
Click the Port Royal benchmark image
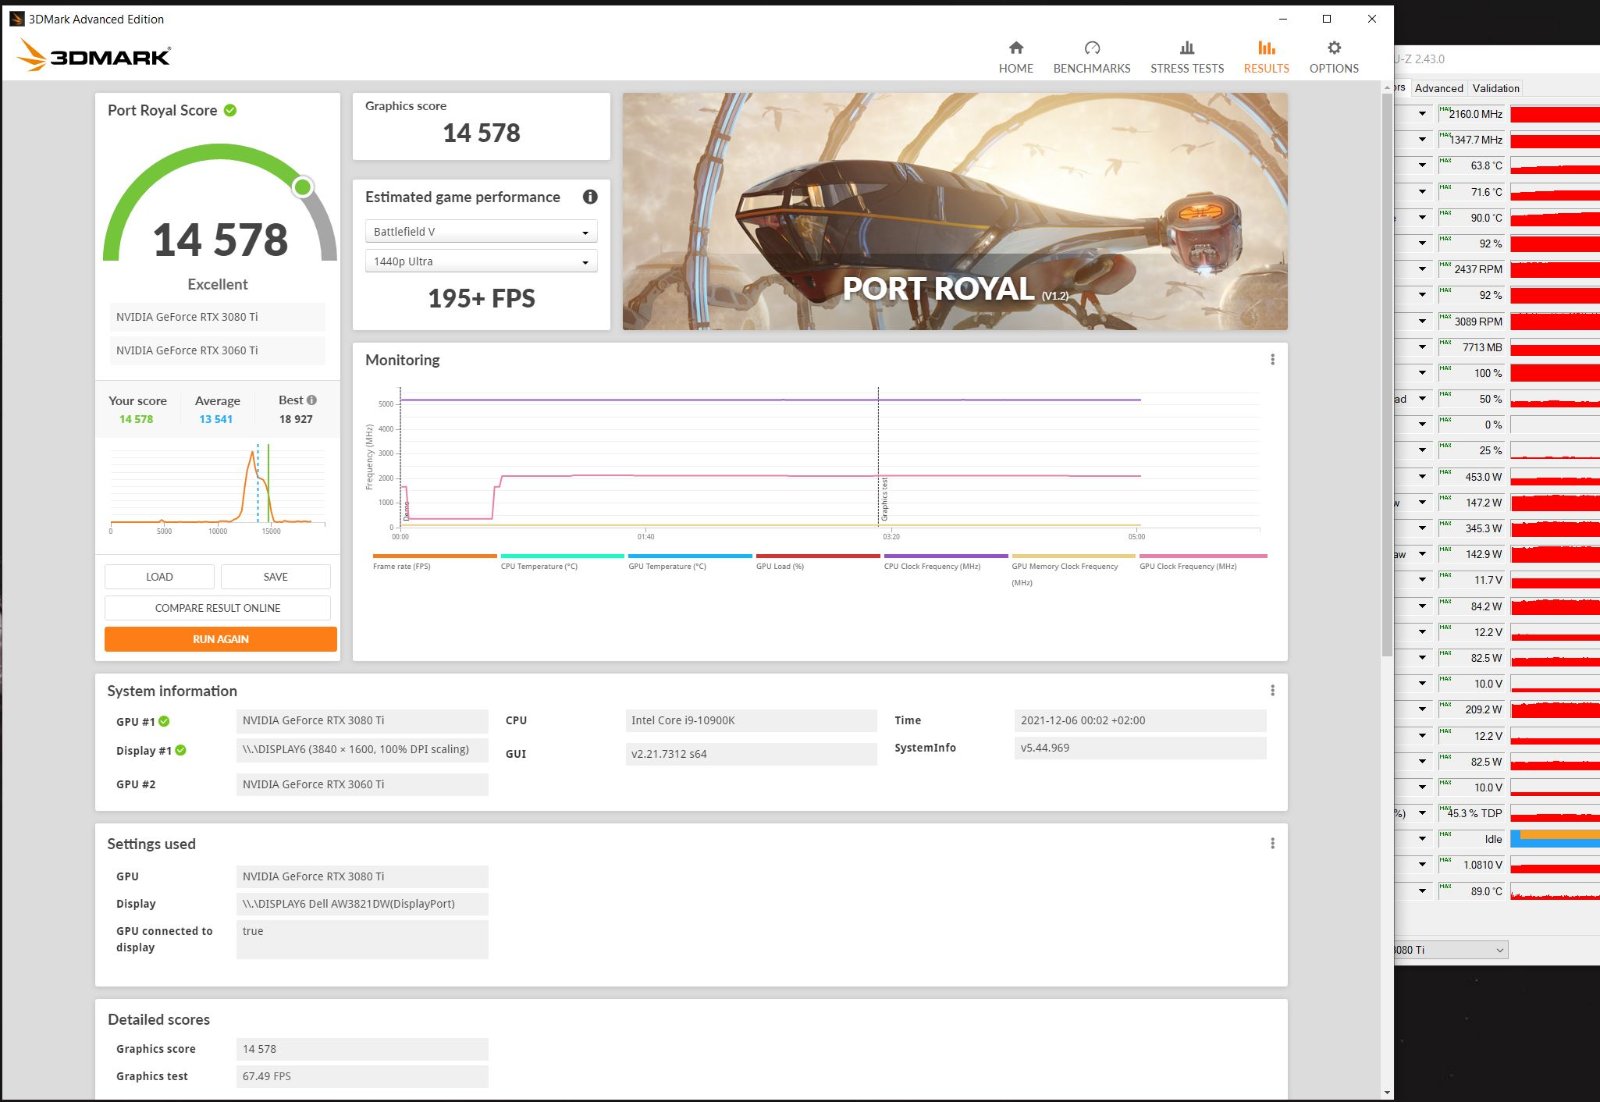pos(955,212)
